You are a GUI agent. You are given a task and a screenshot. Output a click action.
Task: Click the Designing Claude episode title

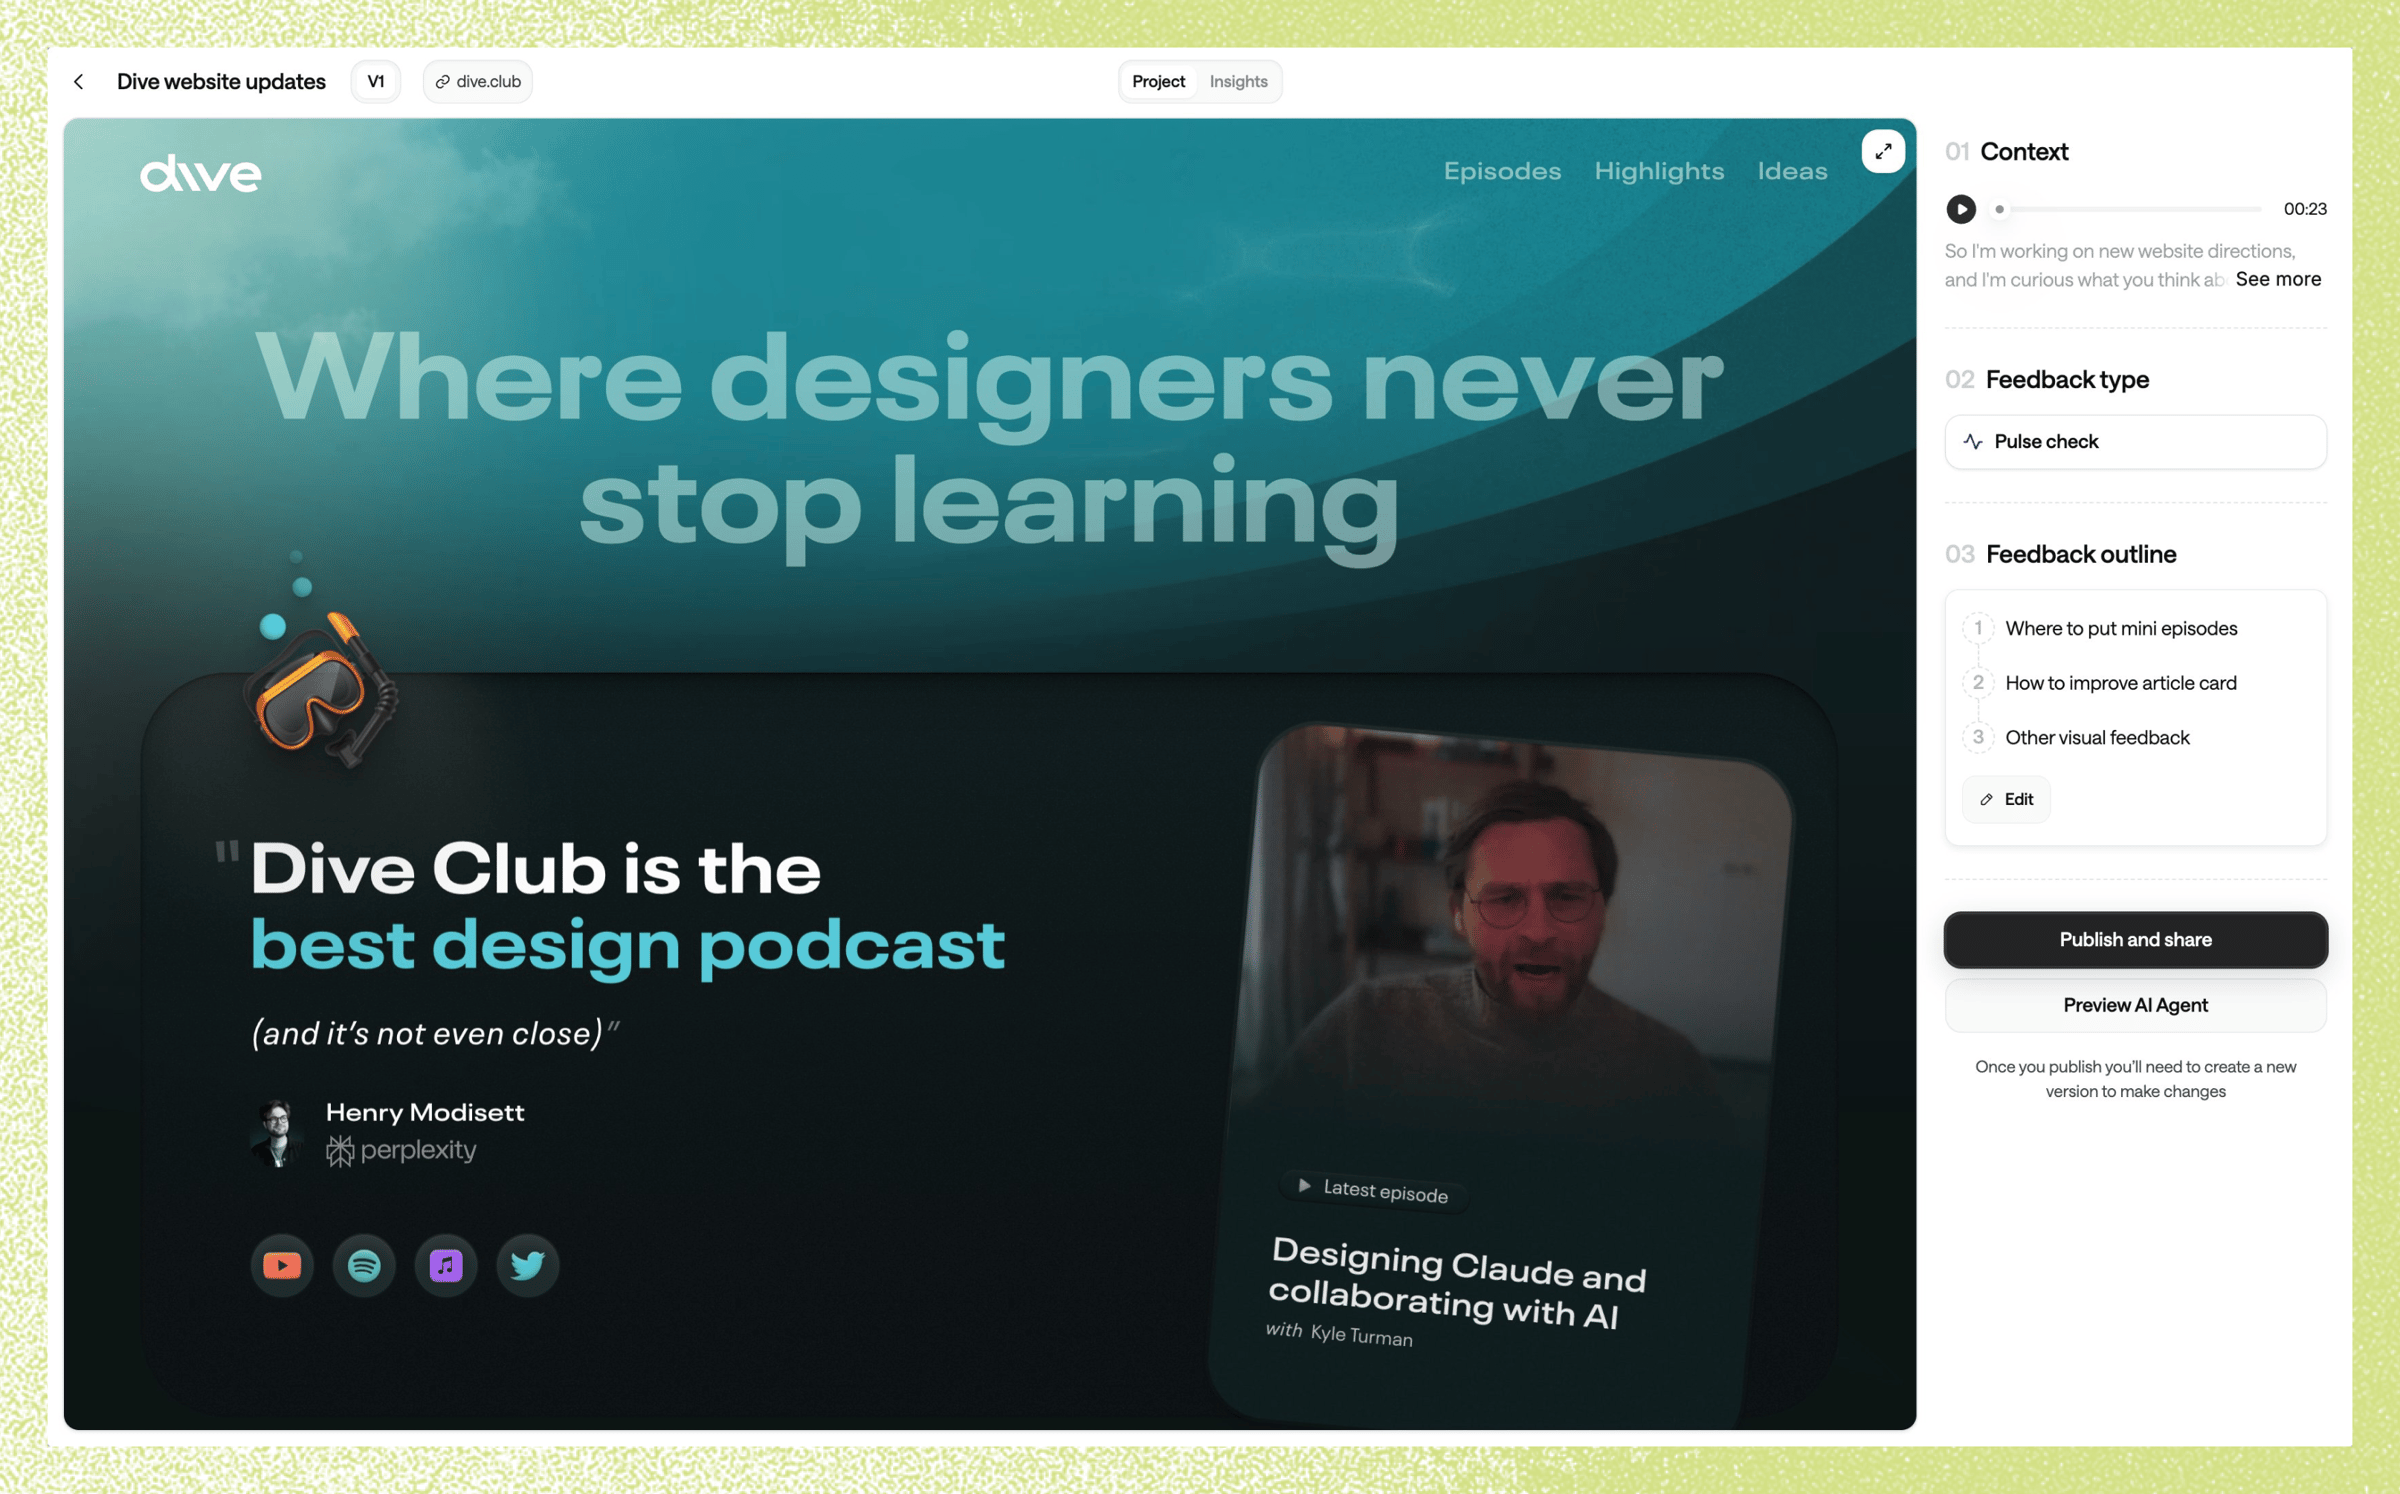pyautogui.click(x=1457, y=1283)
